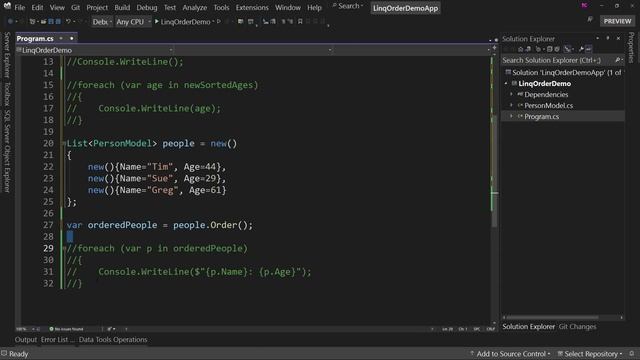Screen dimensions: 640x360
Task: Open the Build menu
Action: coord(122,7)
